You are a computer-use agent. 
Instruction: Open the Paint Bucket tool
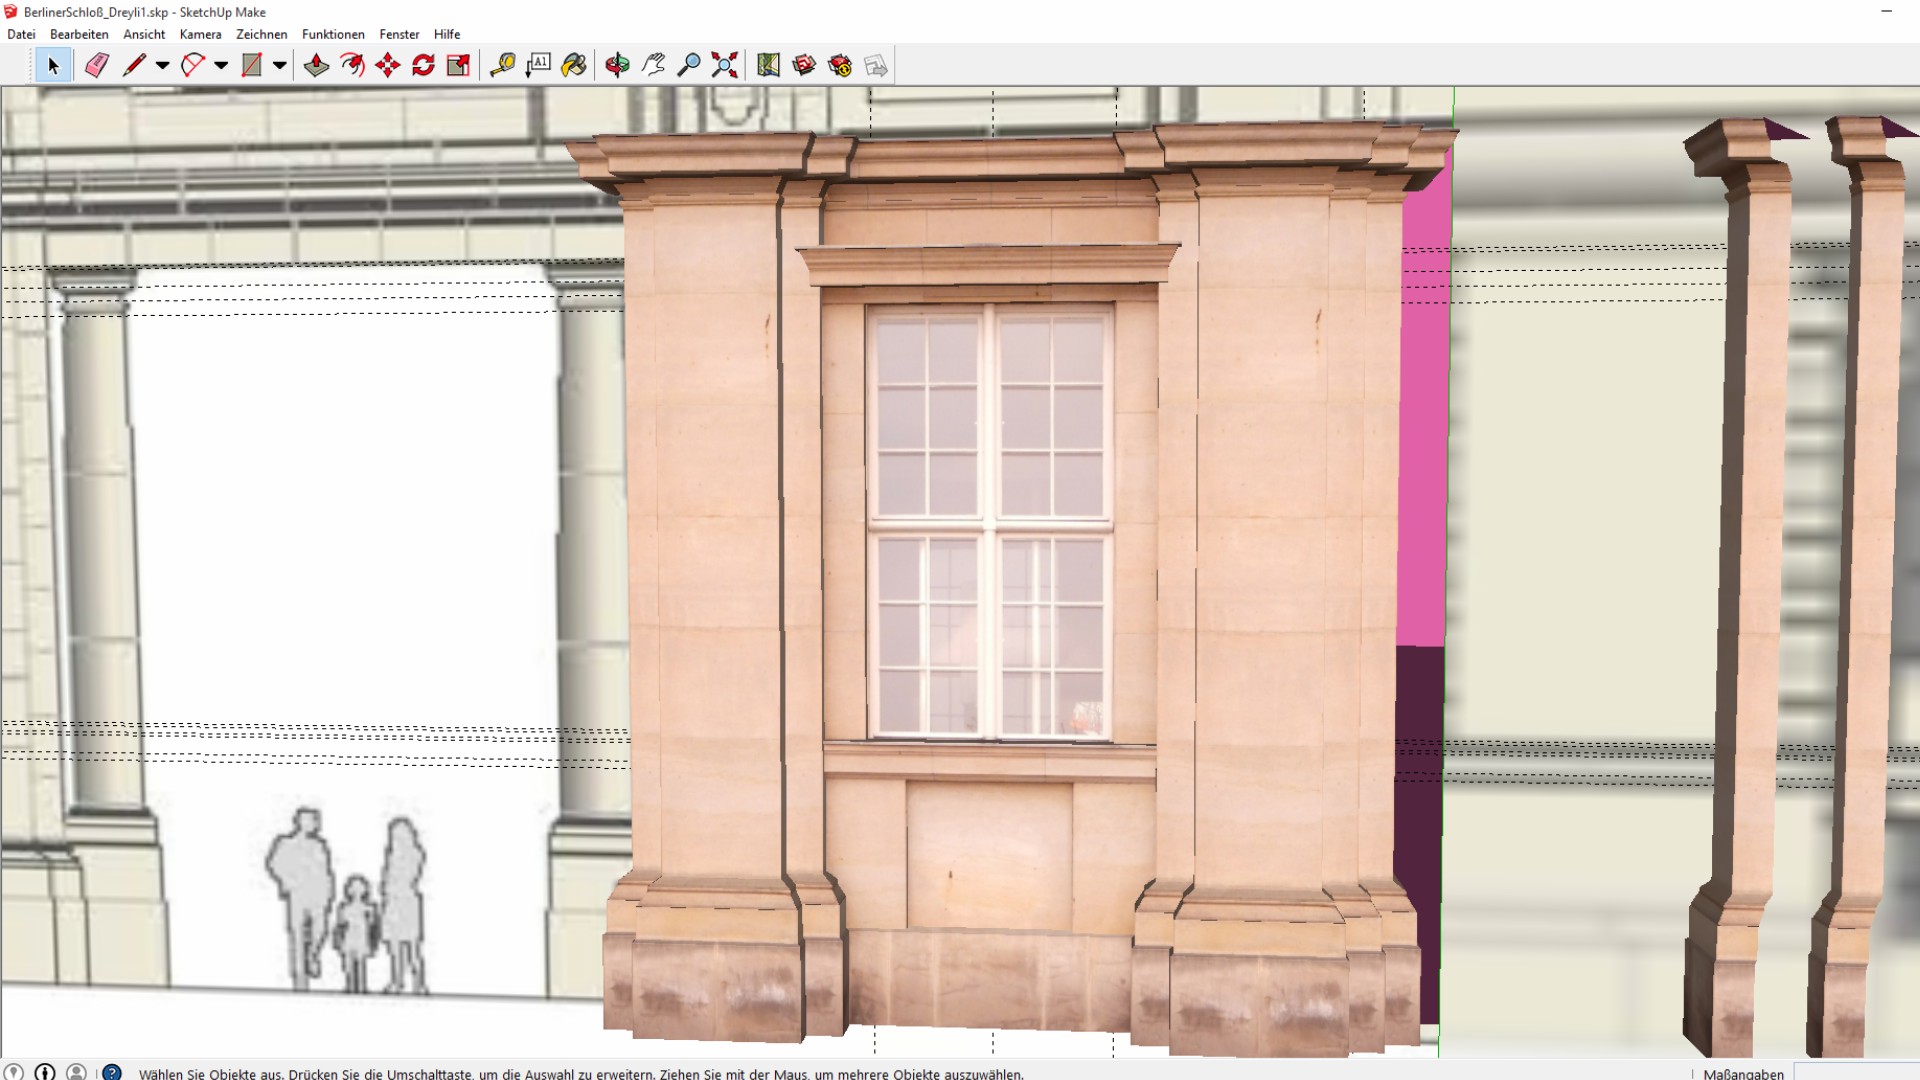pos(574,66)
